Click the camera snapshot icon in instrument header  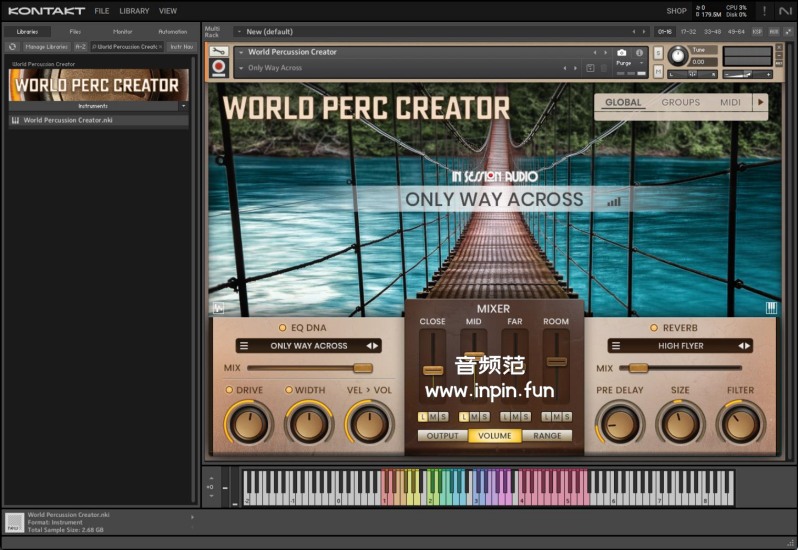pyautogui.click(x=621, y=52)
